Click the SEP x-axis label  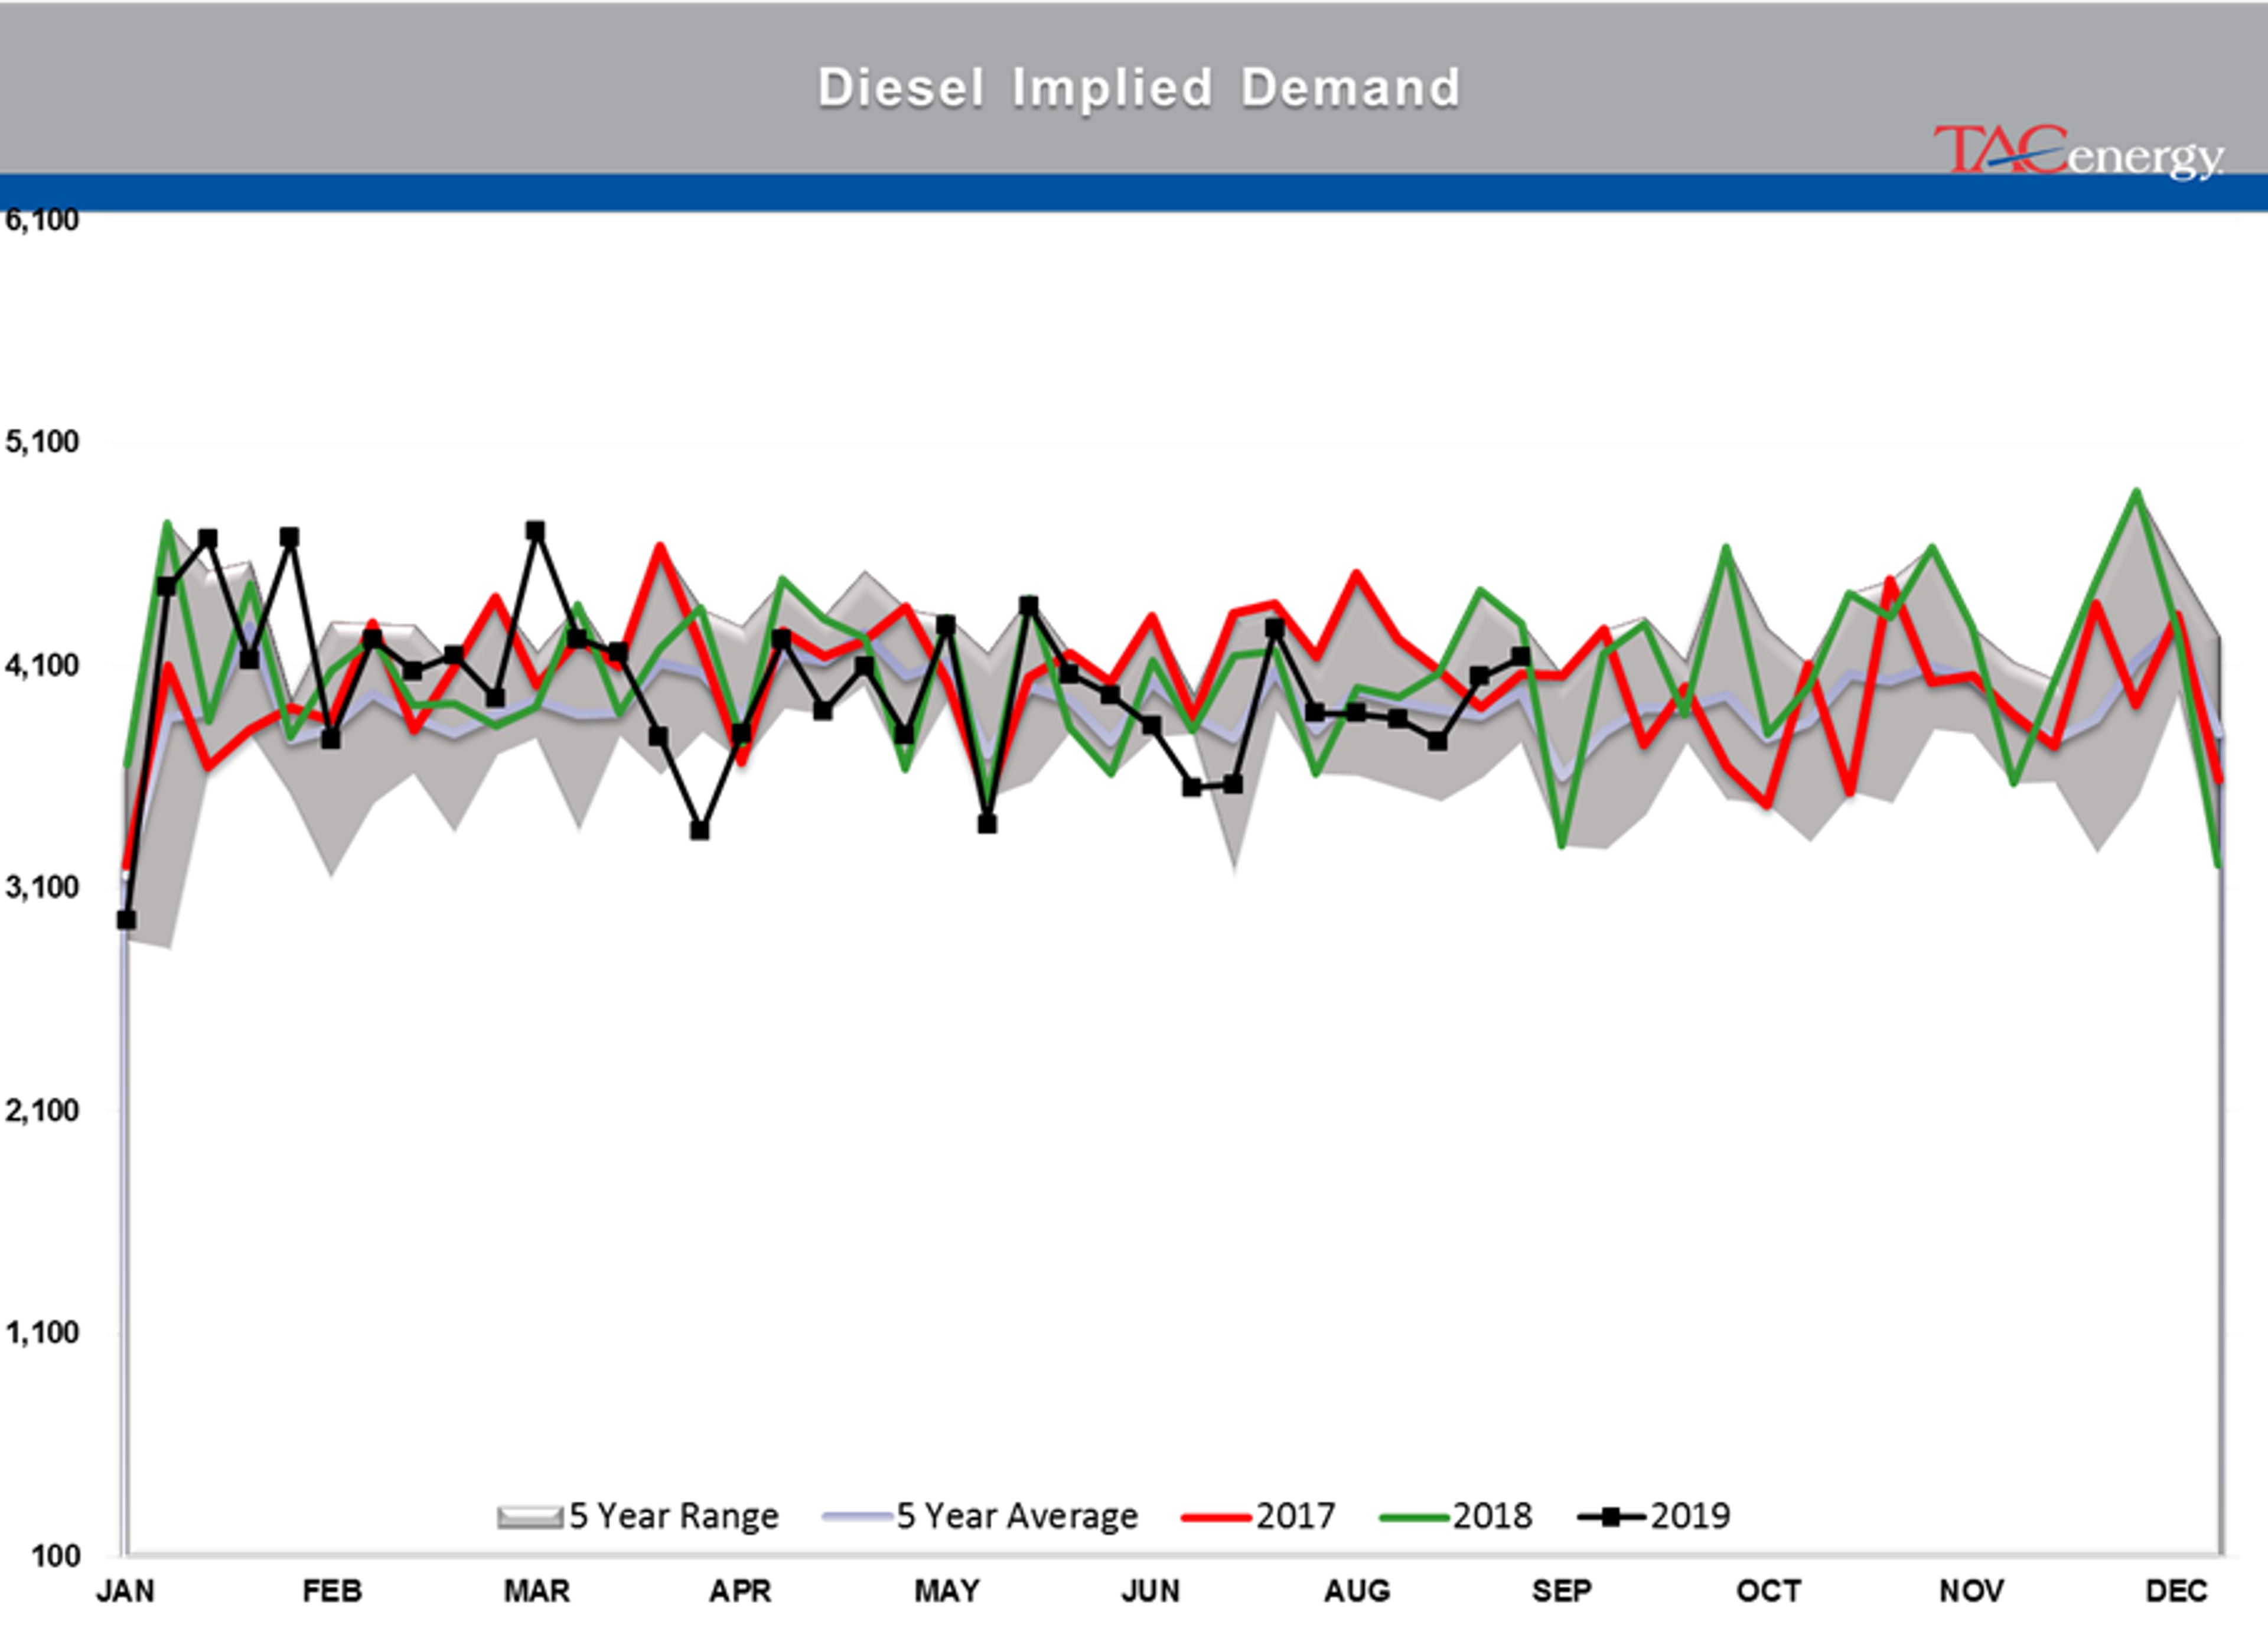pyautogui.click(x=1562, y=1591)
